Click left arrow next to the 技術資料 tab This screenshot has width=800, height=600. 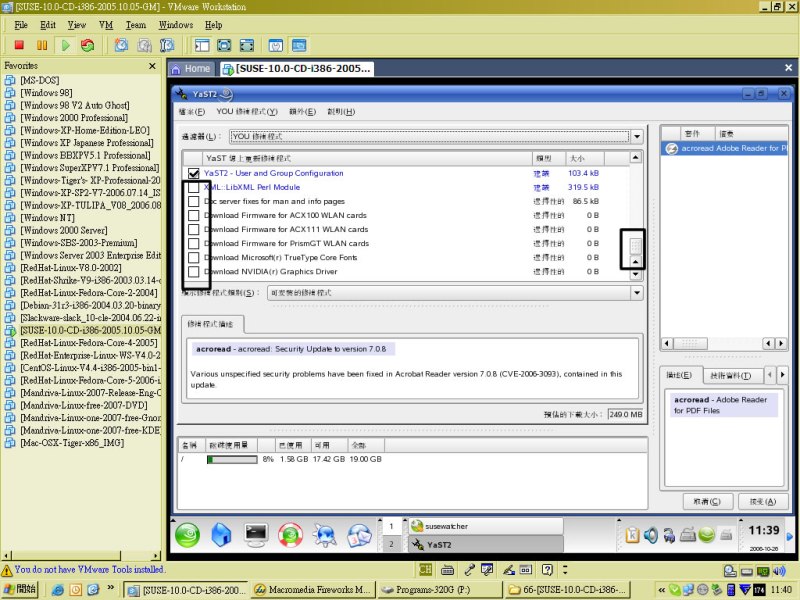pos(770,375)
